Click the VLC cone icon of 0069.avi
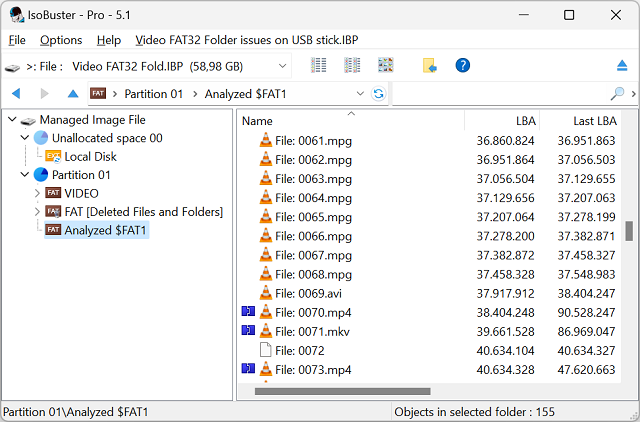 pos(265,293)
